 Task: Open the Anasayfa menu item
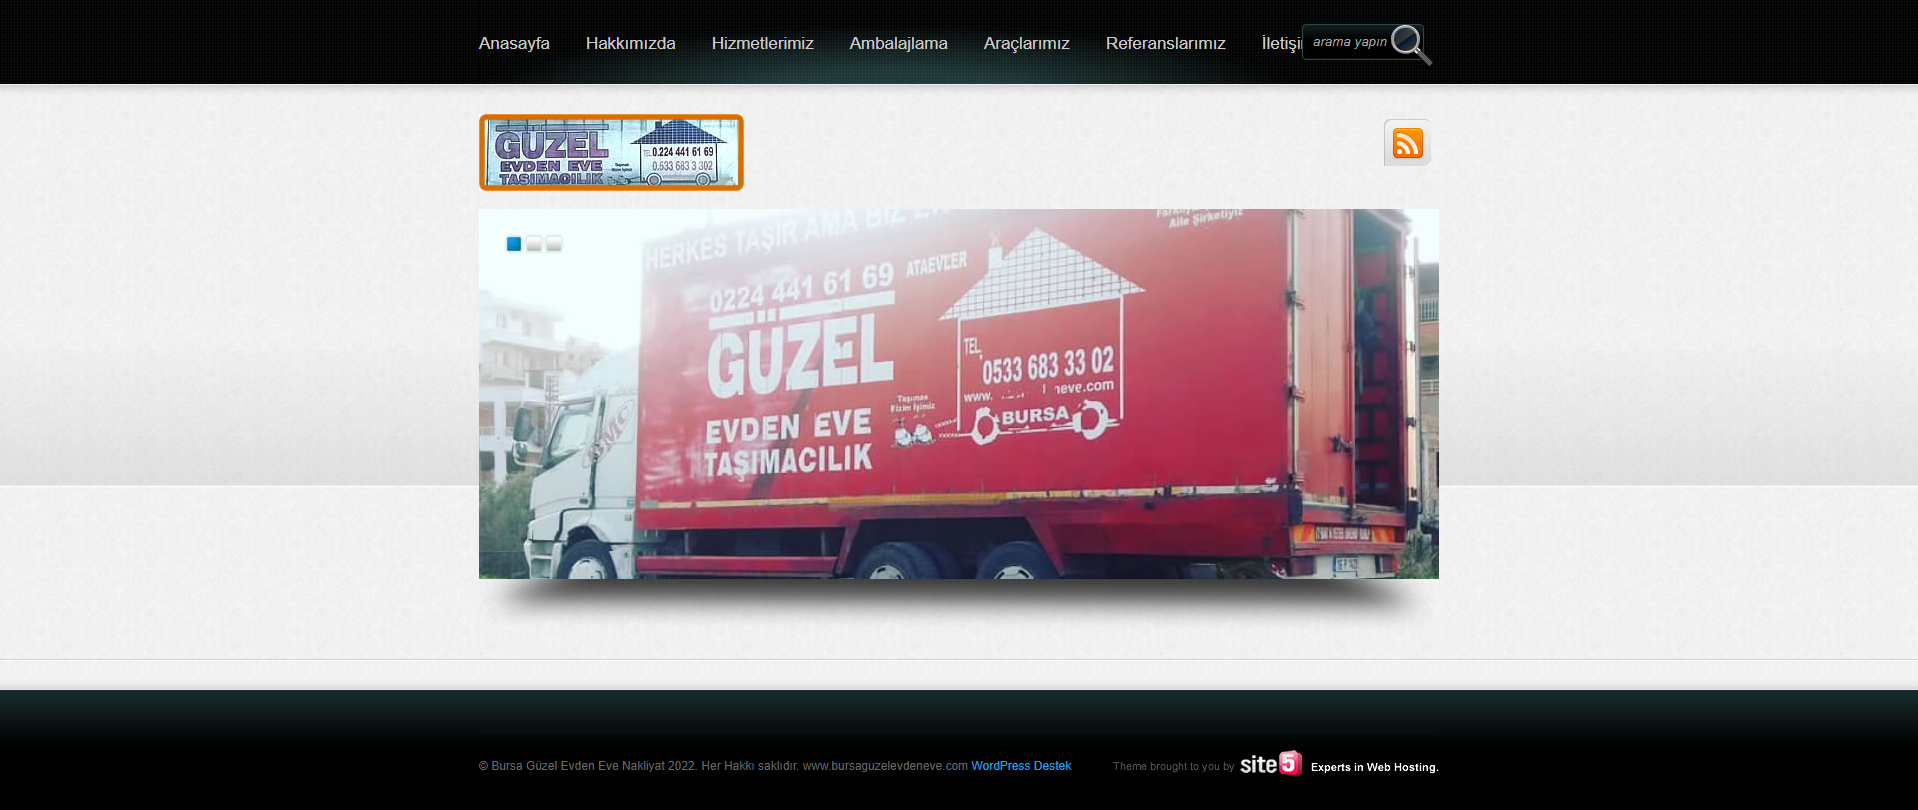pyautogui.click(x=514, y=43)
